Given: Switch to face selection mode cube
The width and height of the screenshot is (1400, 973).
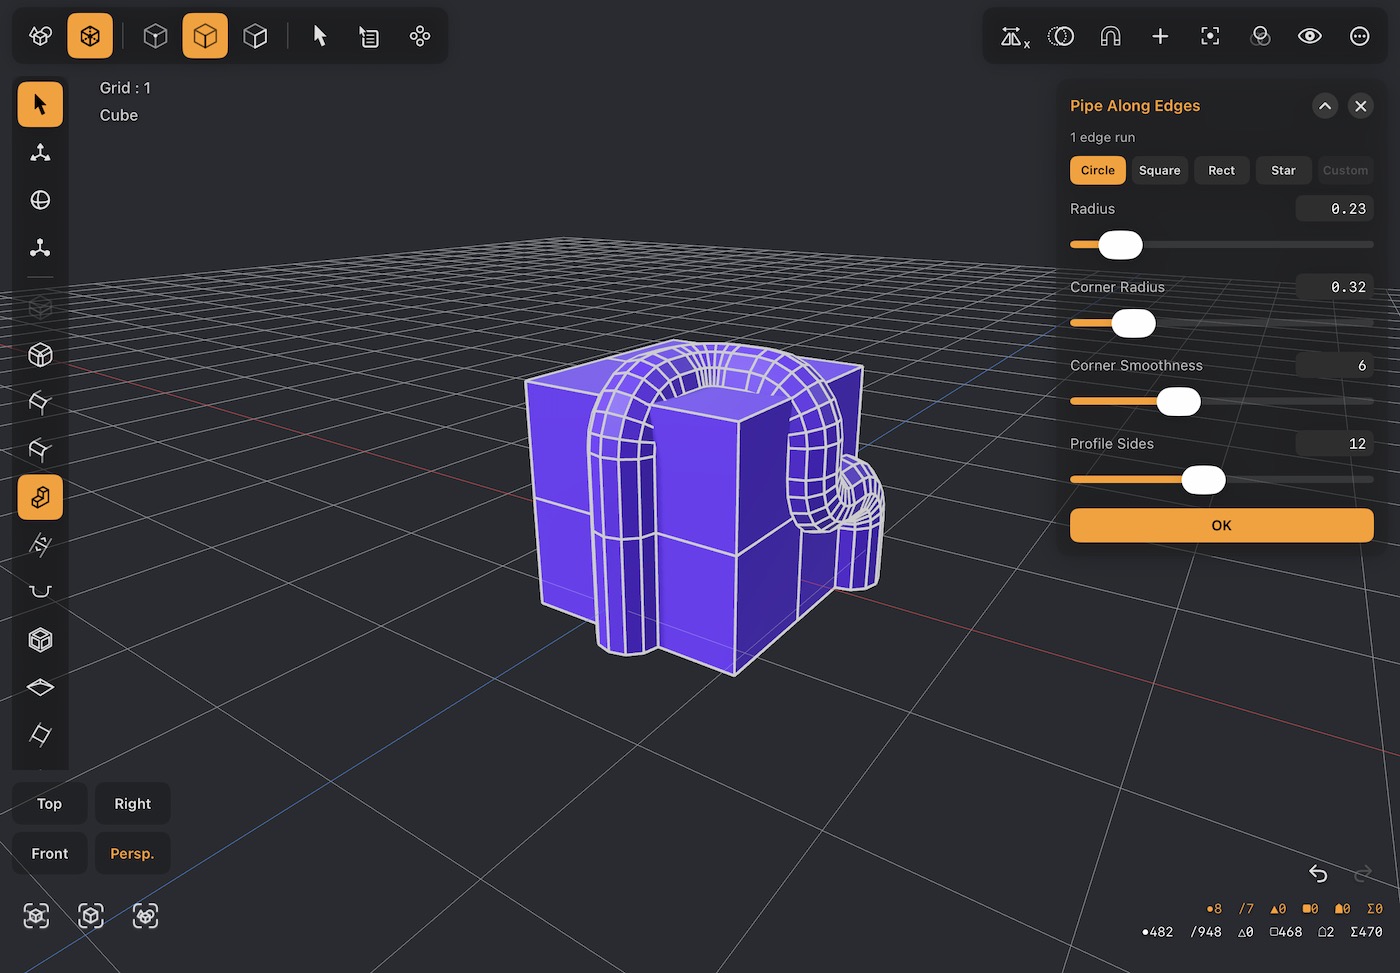Looking at the screenshot, I should click(255, 37).
